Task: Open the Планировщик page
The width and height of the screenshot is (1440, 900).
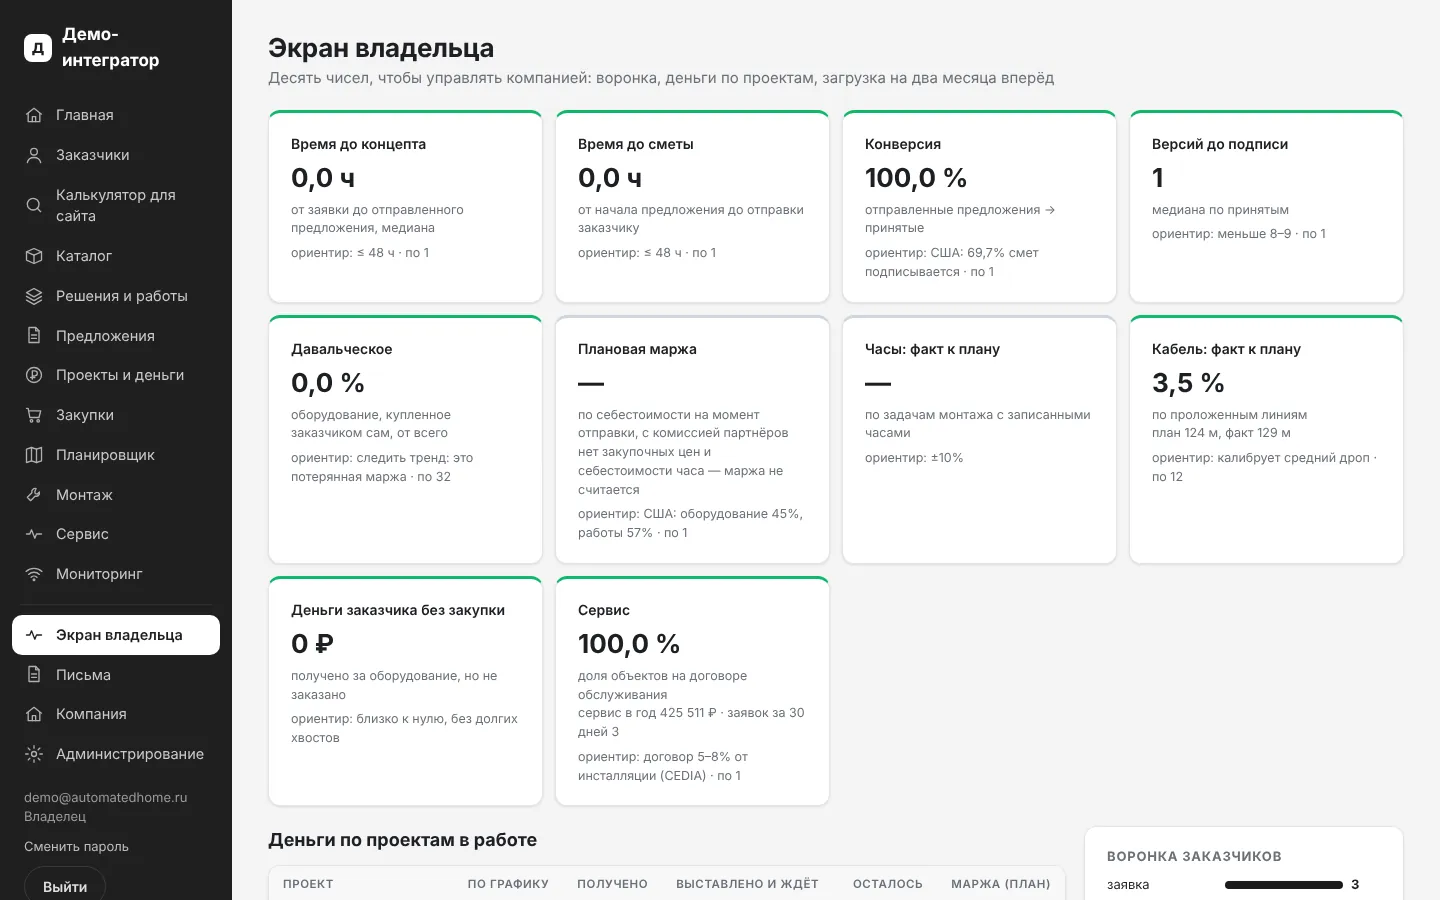Action: point(116,455)
